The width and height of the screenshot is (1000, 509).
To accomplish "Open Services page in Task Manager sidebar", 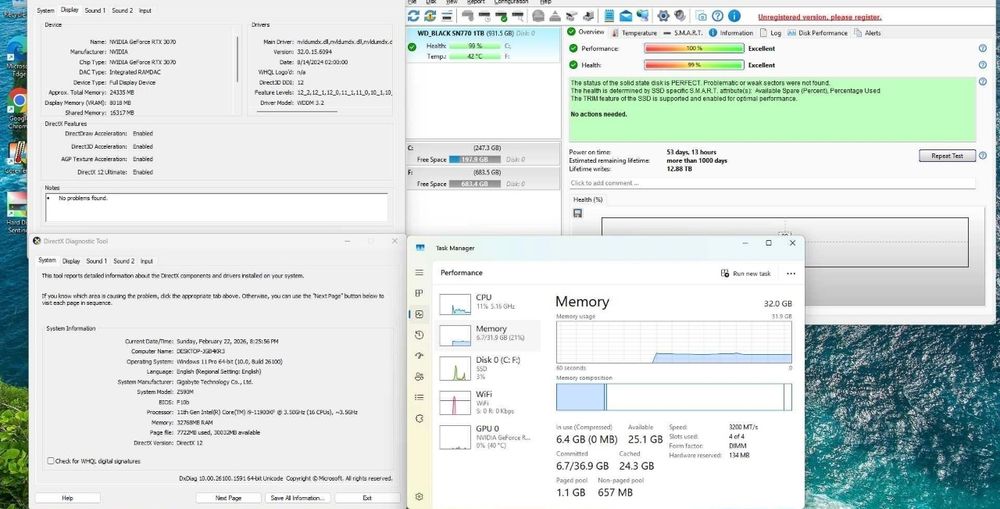I will (419, 418).
